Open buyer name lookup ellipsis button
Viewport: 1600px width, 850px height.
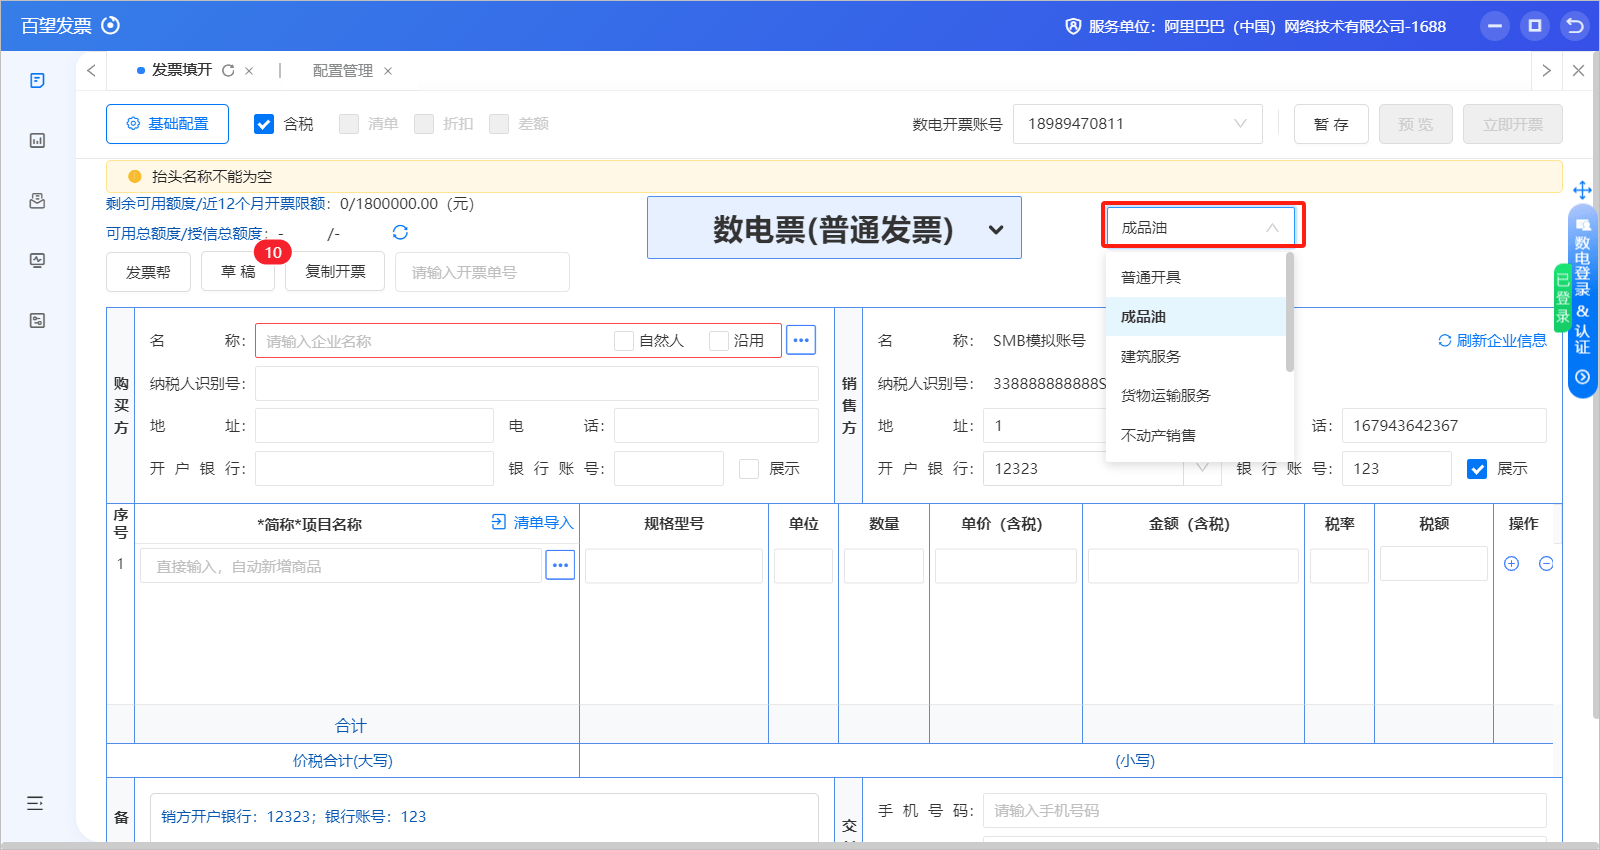point(801,340)
